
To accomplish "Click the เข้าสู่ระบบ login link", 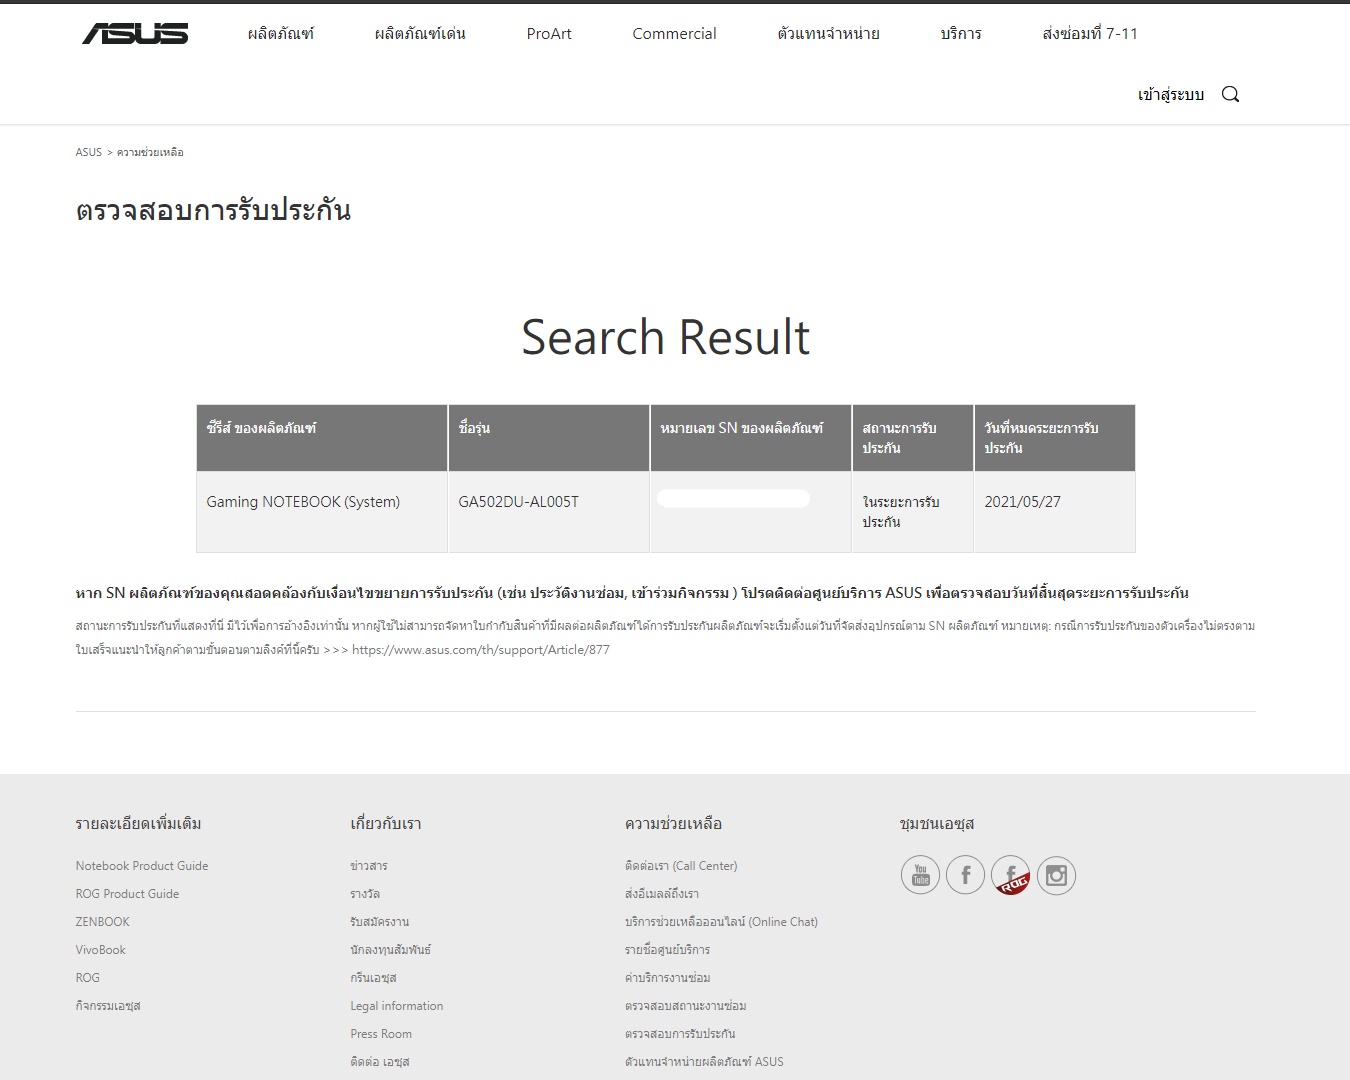I will (x=1171, y=95).
